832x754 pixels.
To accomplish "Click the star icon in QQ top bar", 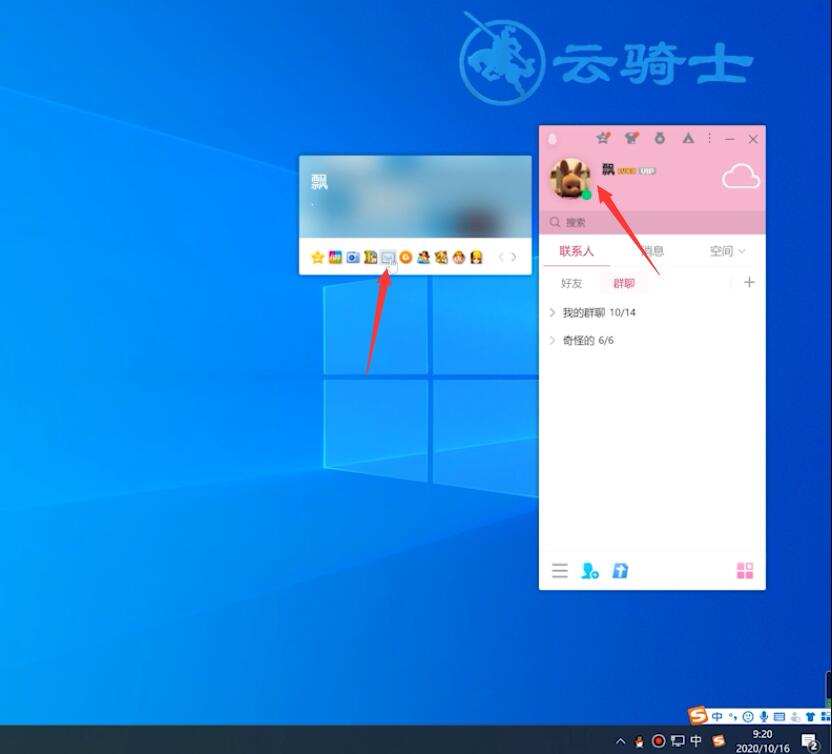I will point(603,138).
